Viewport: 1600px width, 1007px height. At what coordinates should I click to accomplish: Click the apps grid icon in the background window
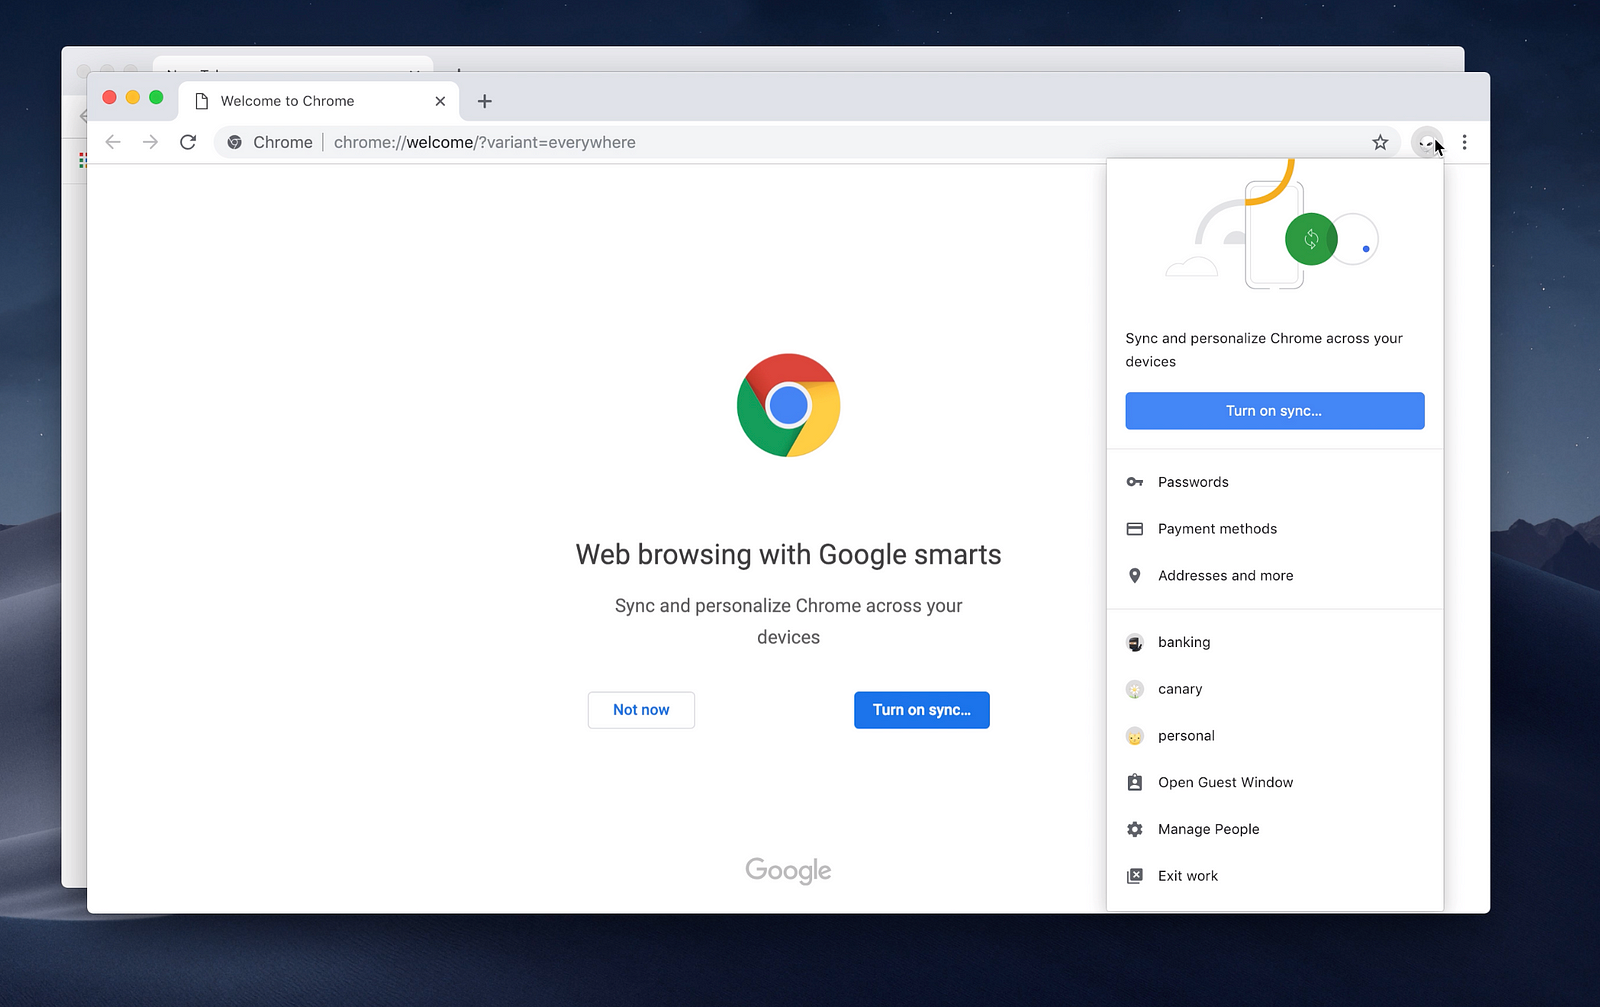pyautogui.click(x=83, y=160)
